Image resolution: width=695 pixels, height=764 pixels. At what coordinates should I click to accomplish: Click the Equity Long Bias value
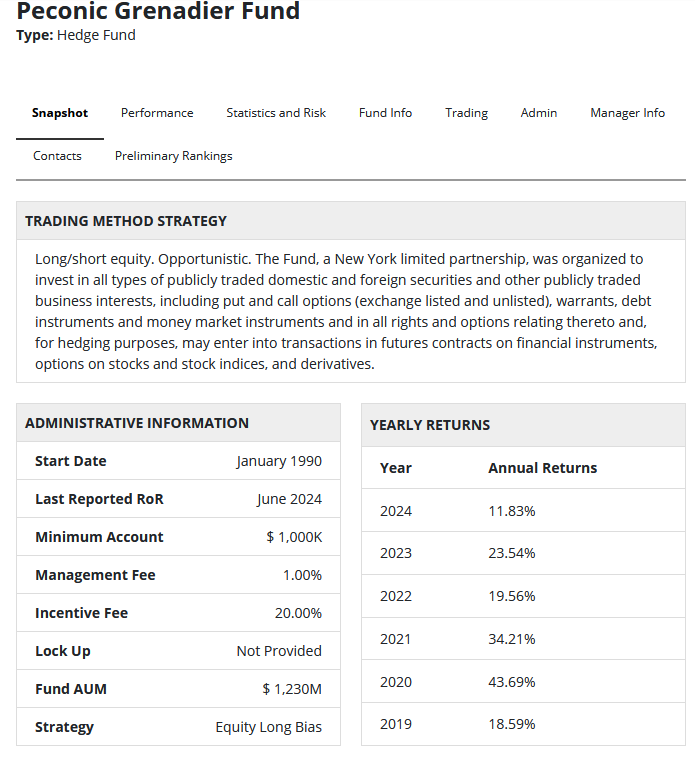tap(269, 727)
